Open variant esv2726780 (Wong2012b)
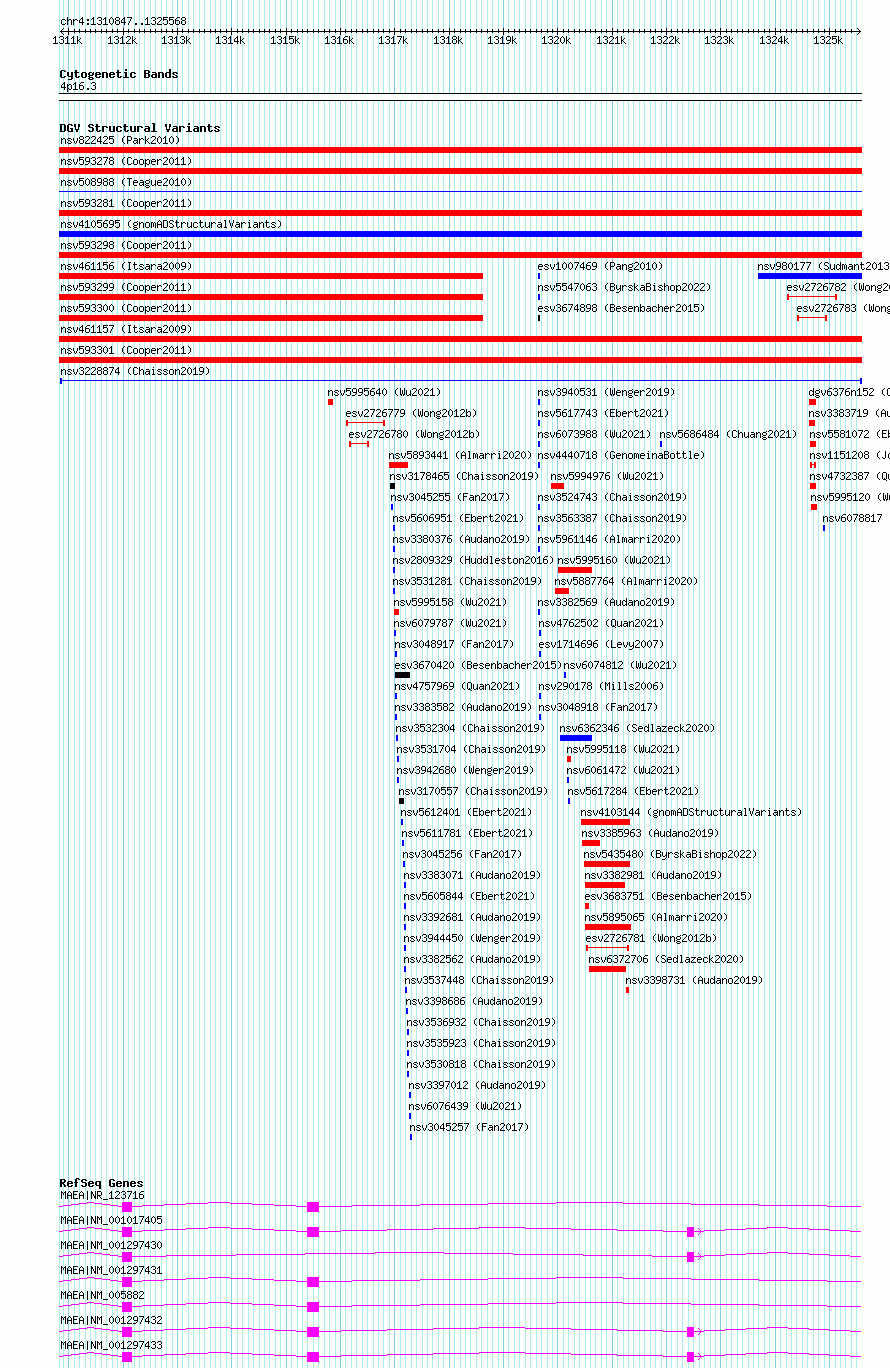Image resolution: width=890 pixels, height=1368 pixels. [414, 434]
